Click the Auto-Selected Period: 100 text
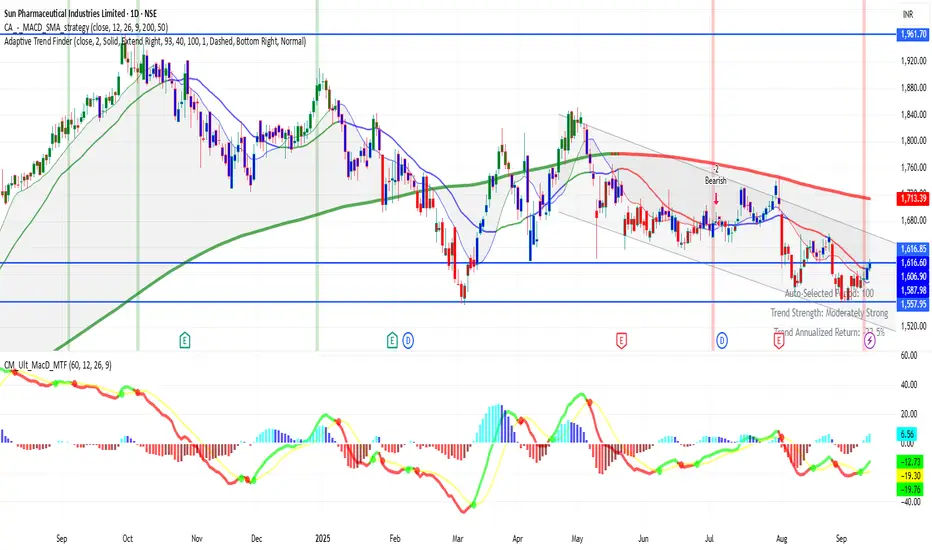The image size is (932, 550). 829,293
